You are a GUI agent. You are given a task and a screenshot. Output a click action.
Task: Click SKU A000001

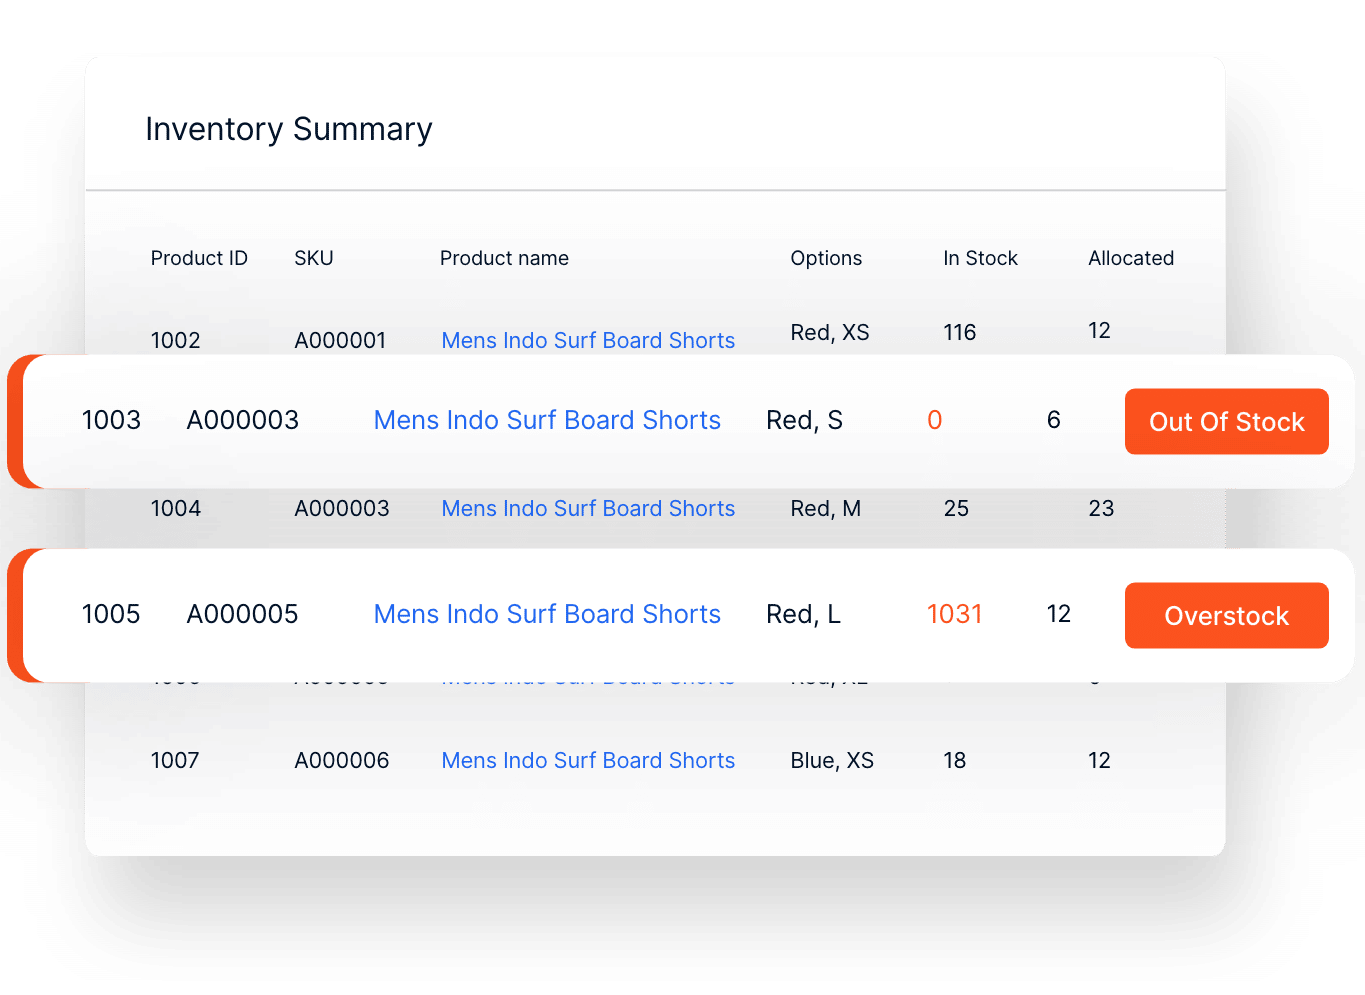tap(340, 340)
